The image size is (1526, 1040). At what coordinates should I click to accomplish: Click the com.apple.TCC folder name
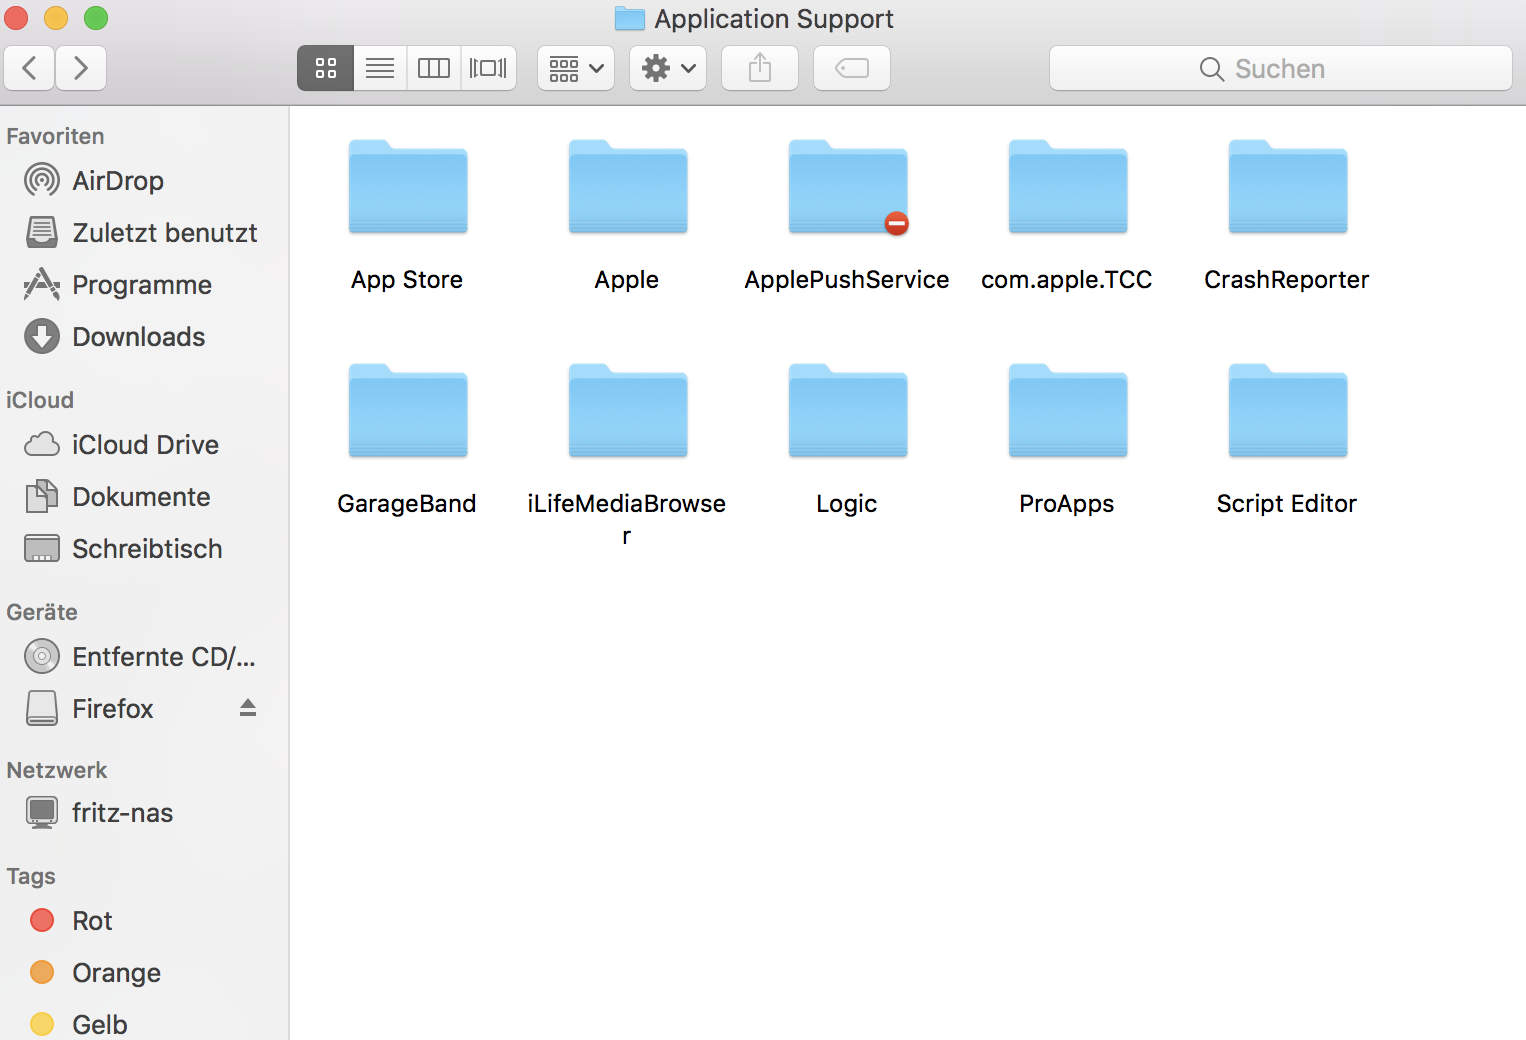tap(1067, 280)
